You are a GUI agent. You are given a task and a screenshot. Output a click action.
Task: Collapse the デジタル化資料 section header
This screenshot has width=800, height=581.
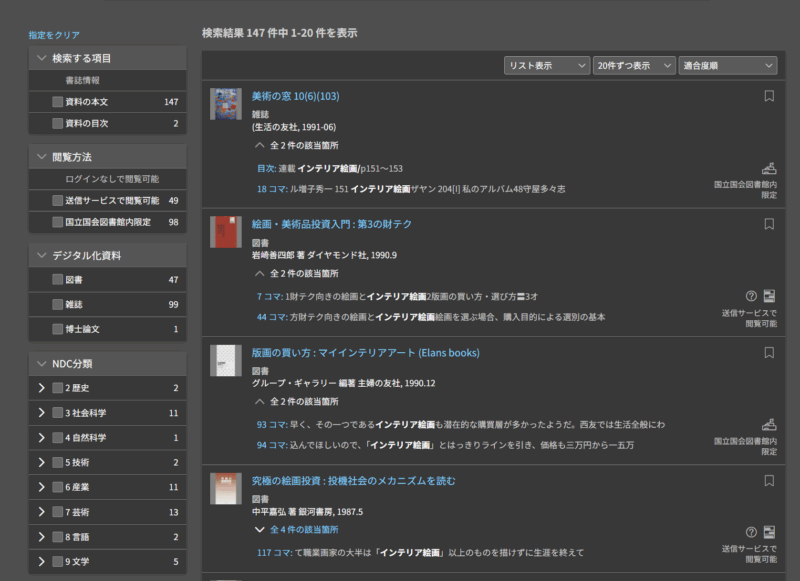coord(42,256)
